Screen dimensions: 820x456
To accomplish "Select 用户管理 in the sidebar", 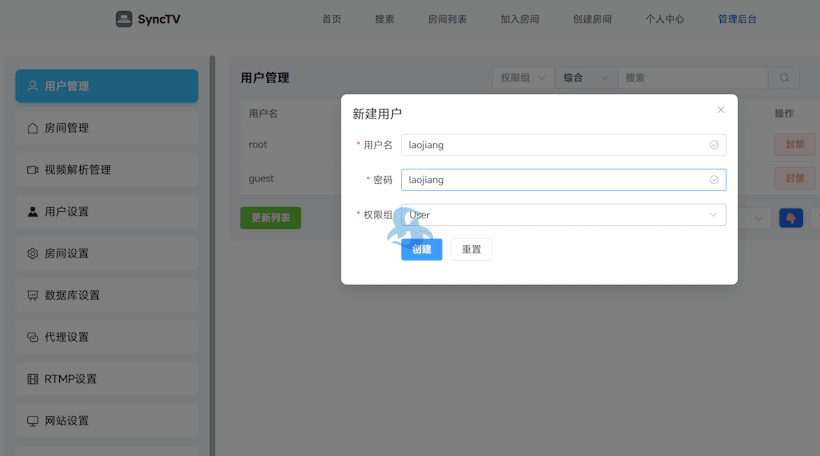I will coord(107,86).
